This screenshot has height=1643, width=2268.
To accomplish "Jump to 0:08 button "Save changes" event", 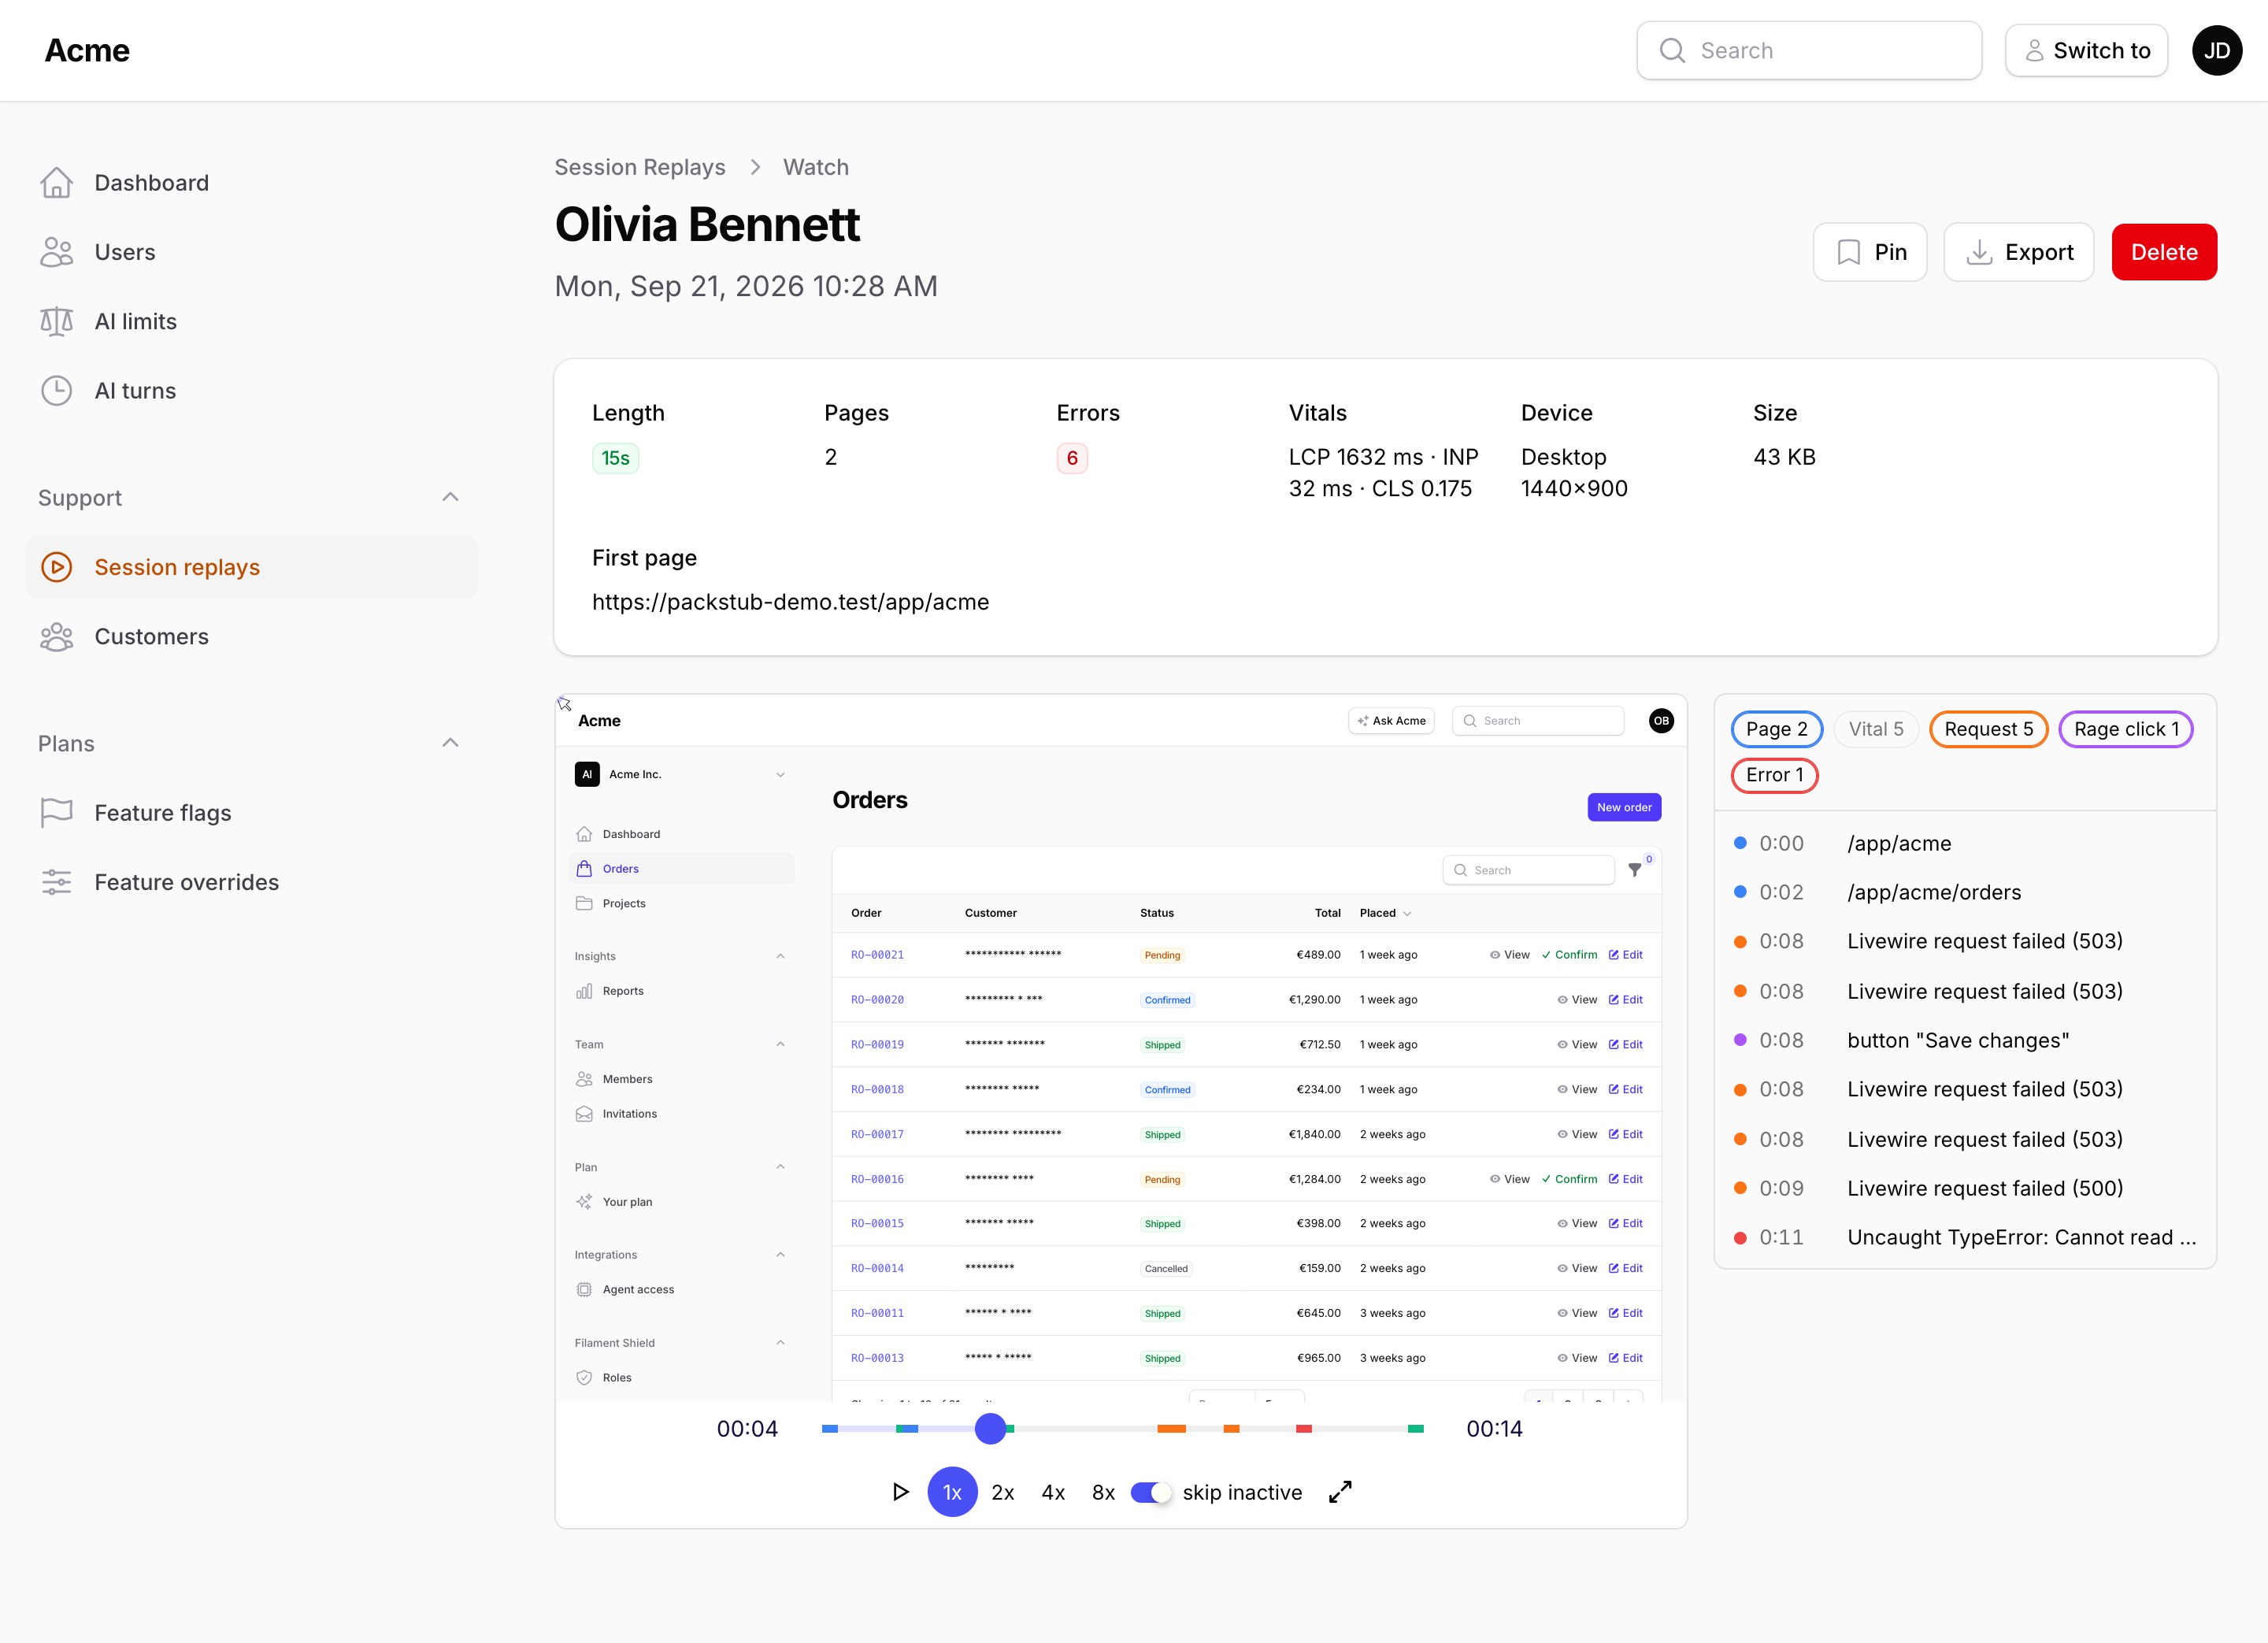I will coord(1965,1040).
